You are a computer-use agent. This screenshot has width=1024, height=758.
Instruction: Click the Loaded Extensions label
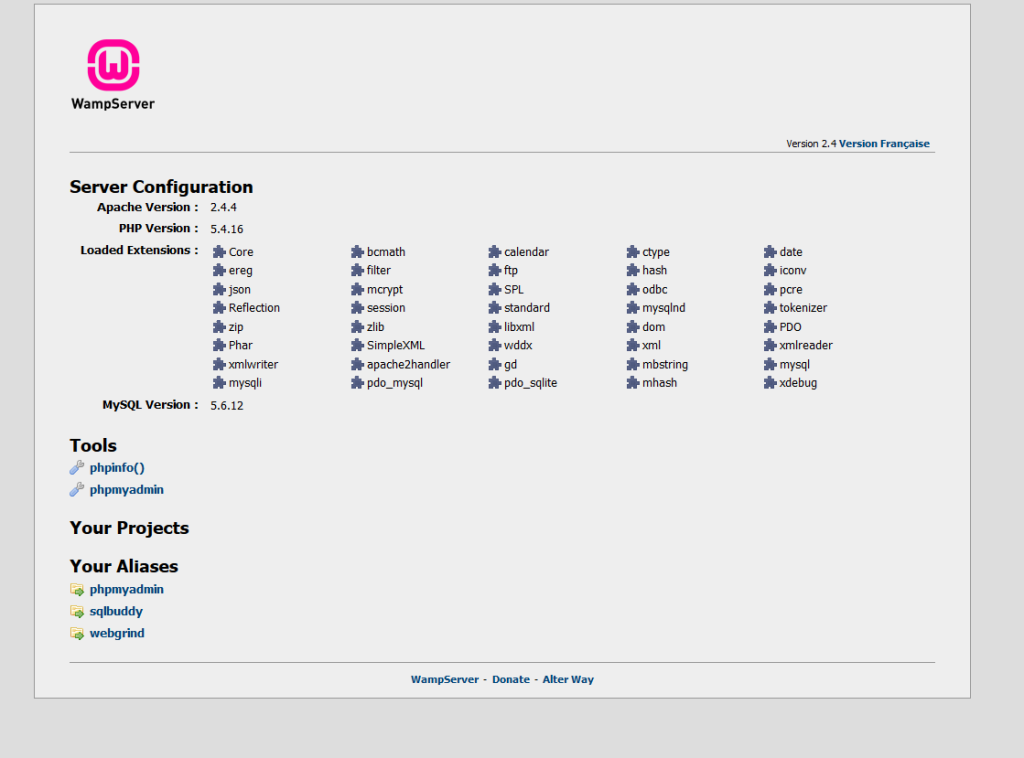pyautogui.click(x=139, y=250)
